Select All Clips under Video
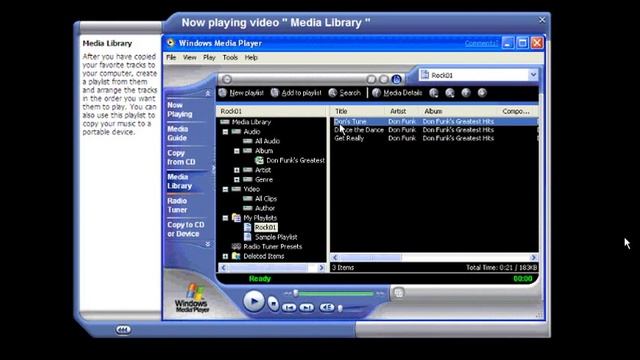640x360 pixels. click(x=266, y=199)
